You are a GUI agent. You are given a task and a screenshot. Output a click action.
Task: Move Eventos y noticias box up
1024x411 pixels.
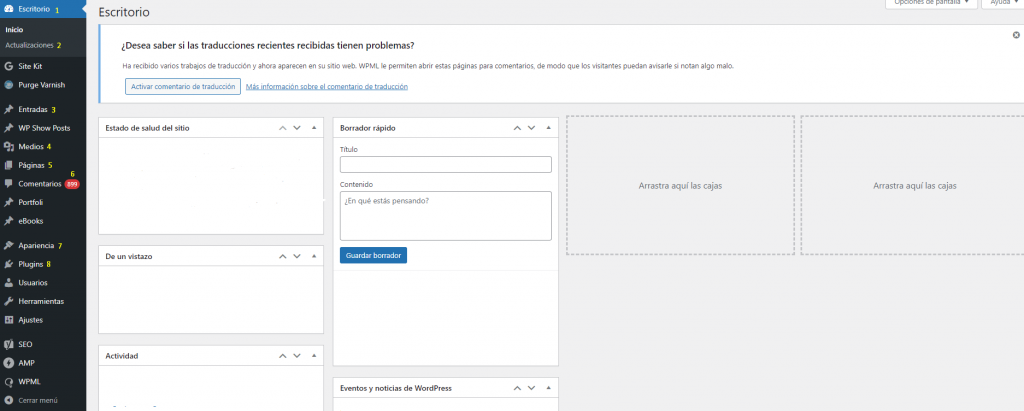coord(517,388)
